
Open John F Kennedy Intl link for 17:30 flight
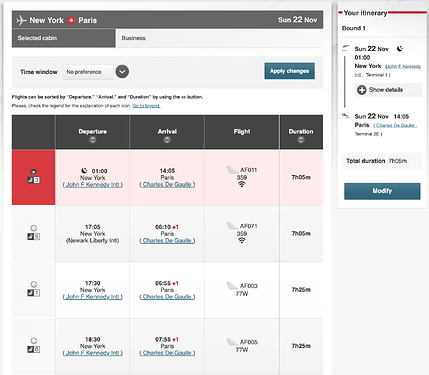(93, 297)
